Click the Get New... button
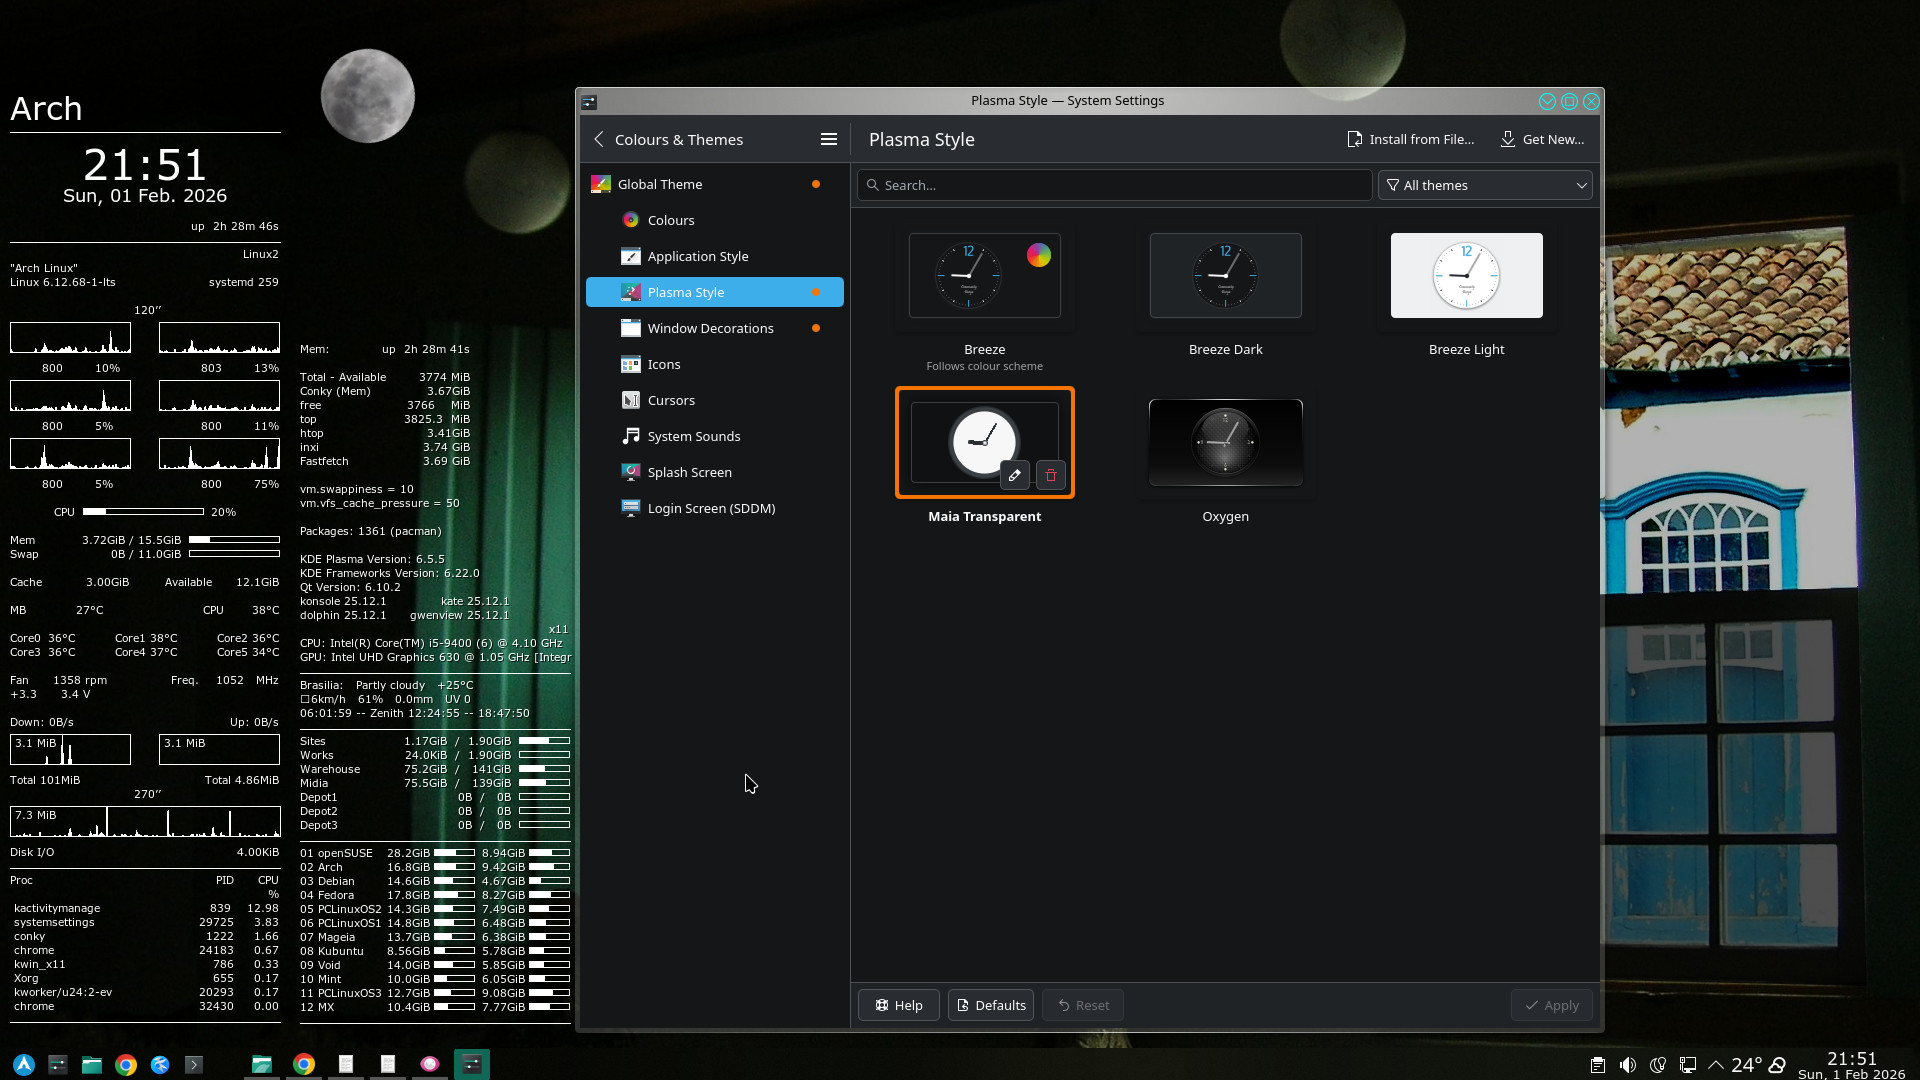 point(1542,140)
